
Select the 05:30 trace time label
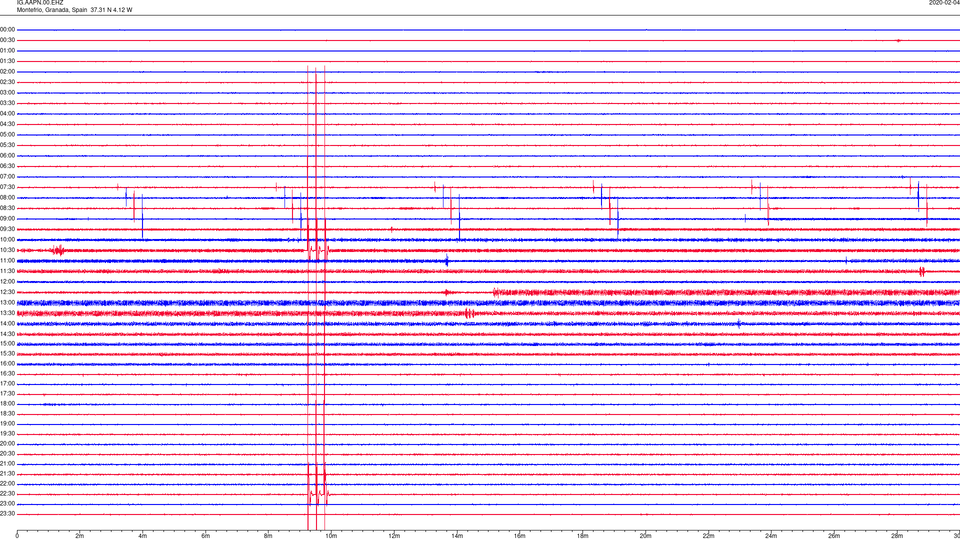pyautogui.click(x=8, y=145)
